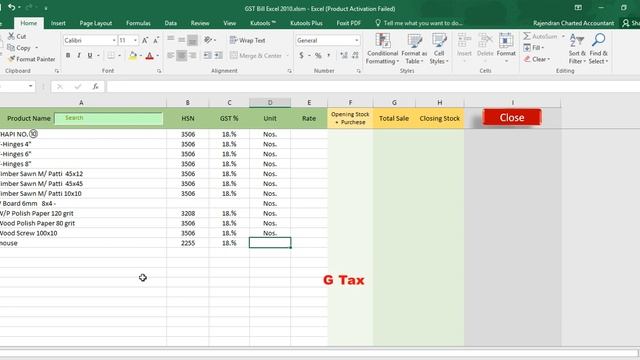
Task: Increase indent in Alignment group
Action: [219, 55]
